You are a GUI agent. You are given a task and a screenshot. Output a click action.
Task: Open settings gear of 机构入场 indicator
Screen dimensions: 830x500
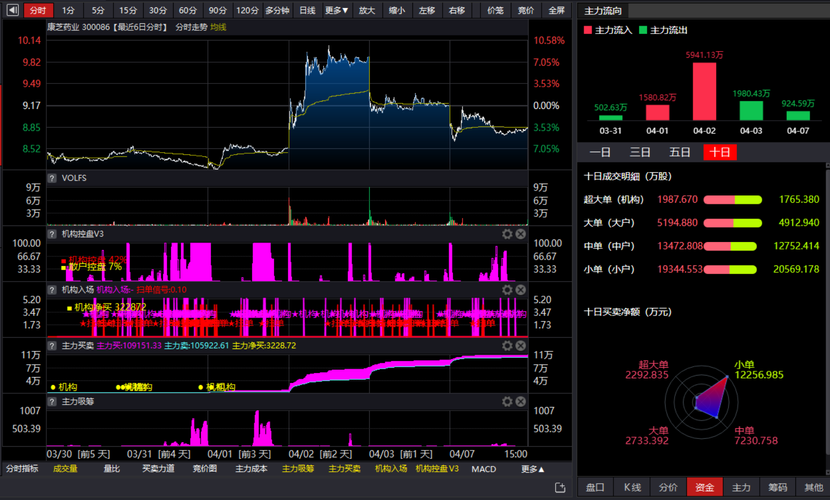507,289
